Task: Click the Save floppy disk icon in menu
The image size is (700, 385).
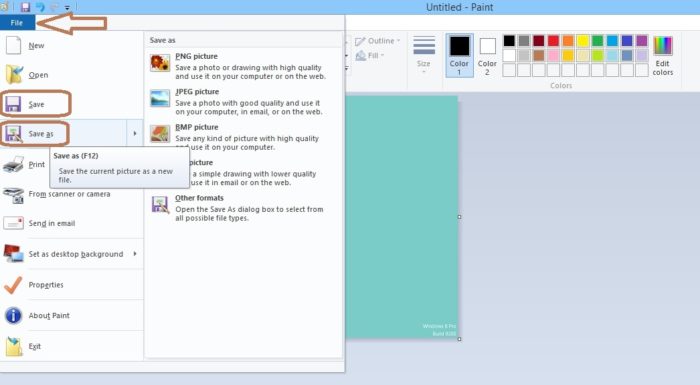Action: point(13,104)
